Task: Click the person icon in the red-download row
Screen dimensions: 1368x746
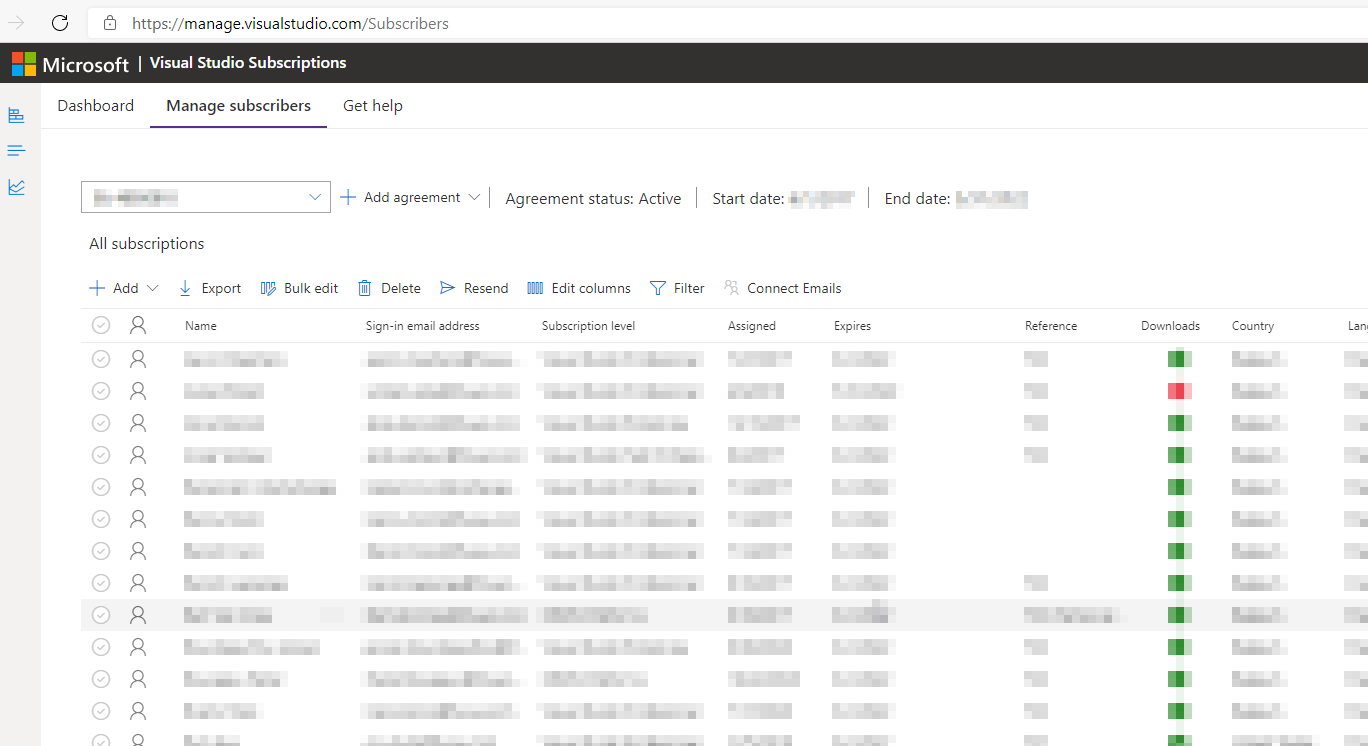Action: click(138, 391)
